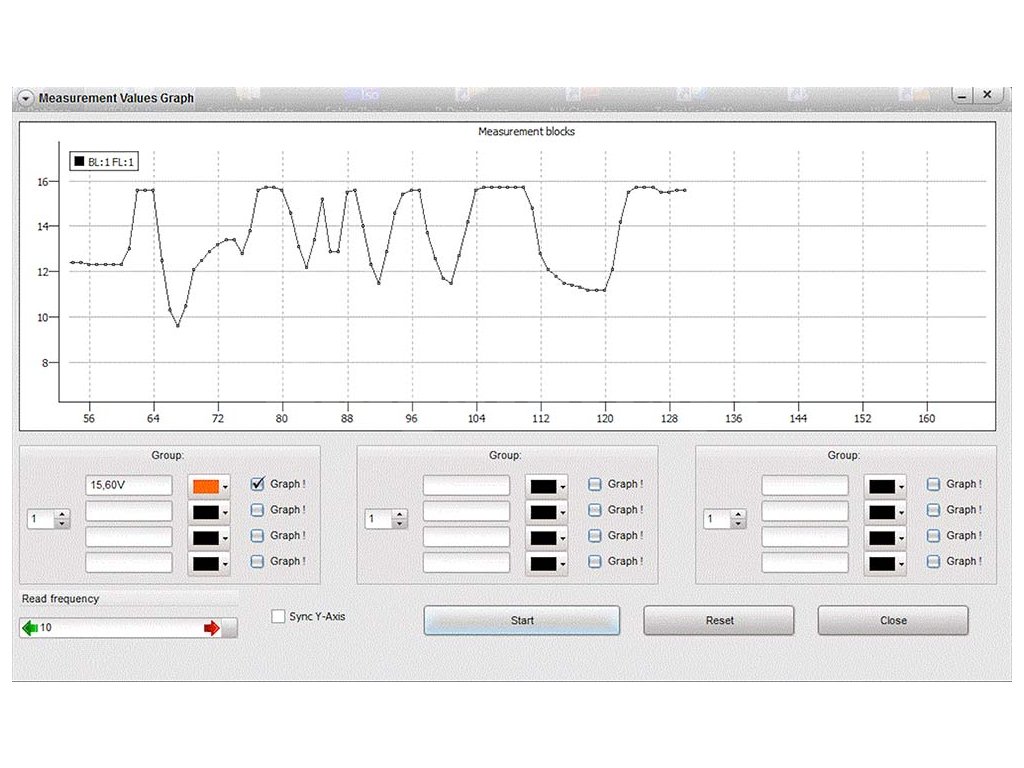
Task: Click the first value field in right group
Action: pyautogui.click(x=804, y=485)
